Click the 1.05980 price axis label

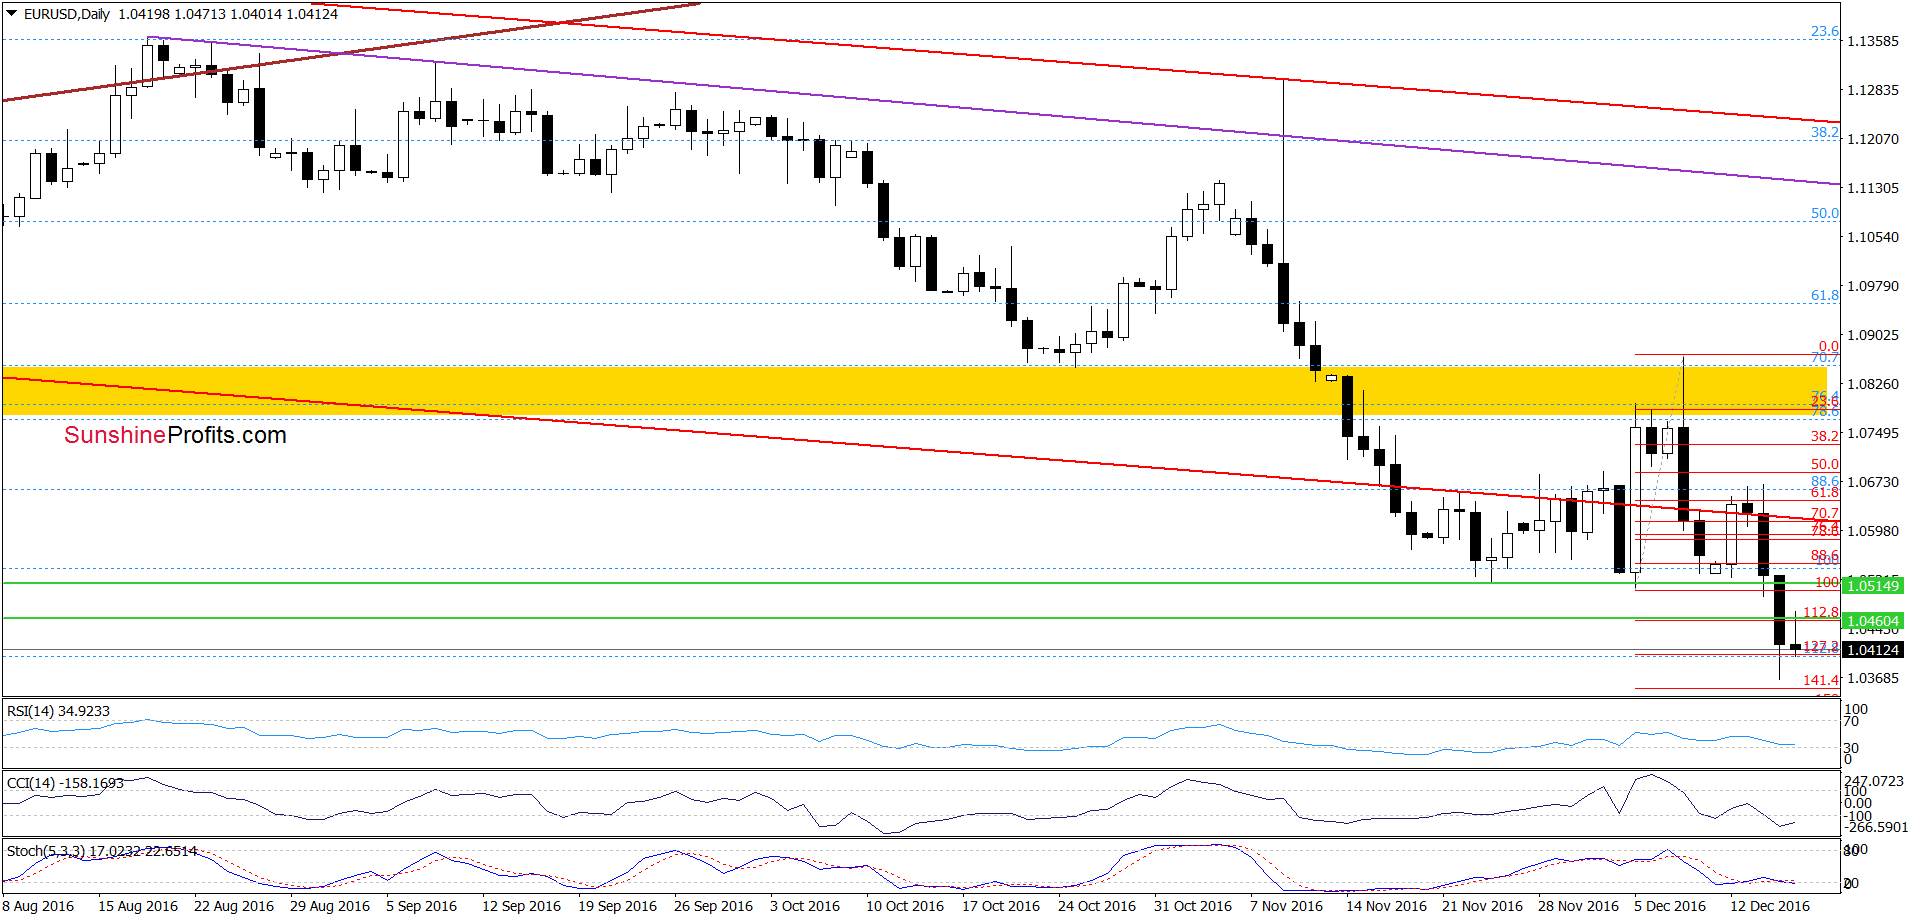tap(1872, 531)
